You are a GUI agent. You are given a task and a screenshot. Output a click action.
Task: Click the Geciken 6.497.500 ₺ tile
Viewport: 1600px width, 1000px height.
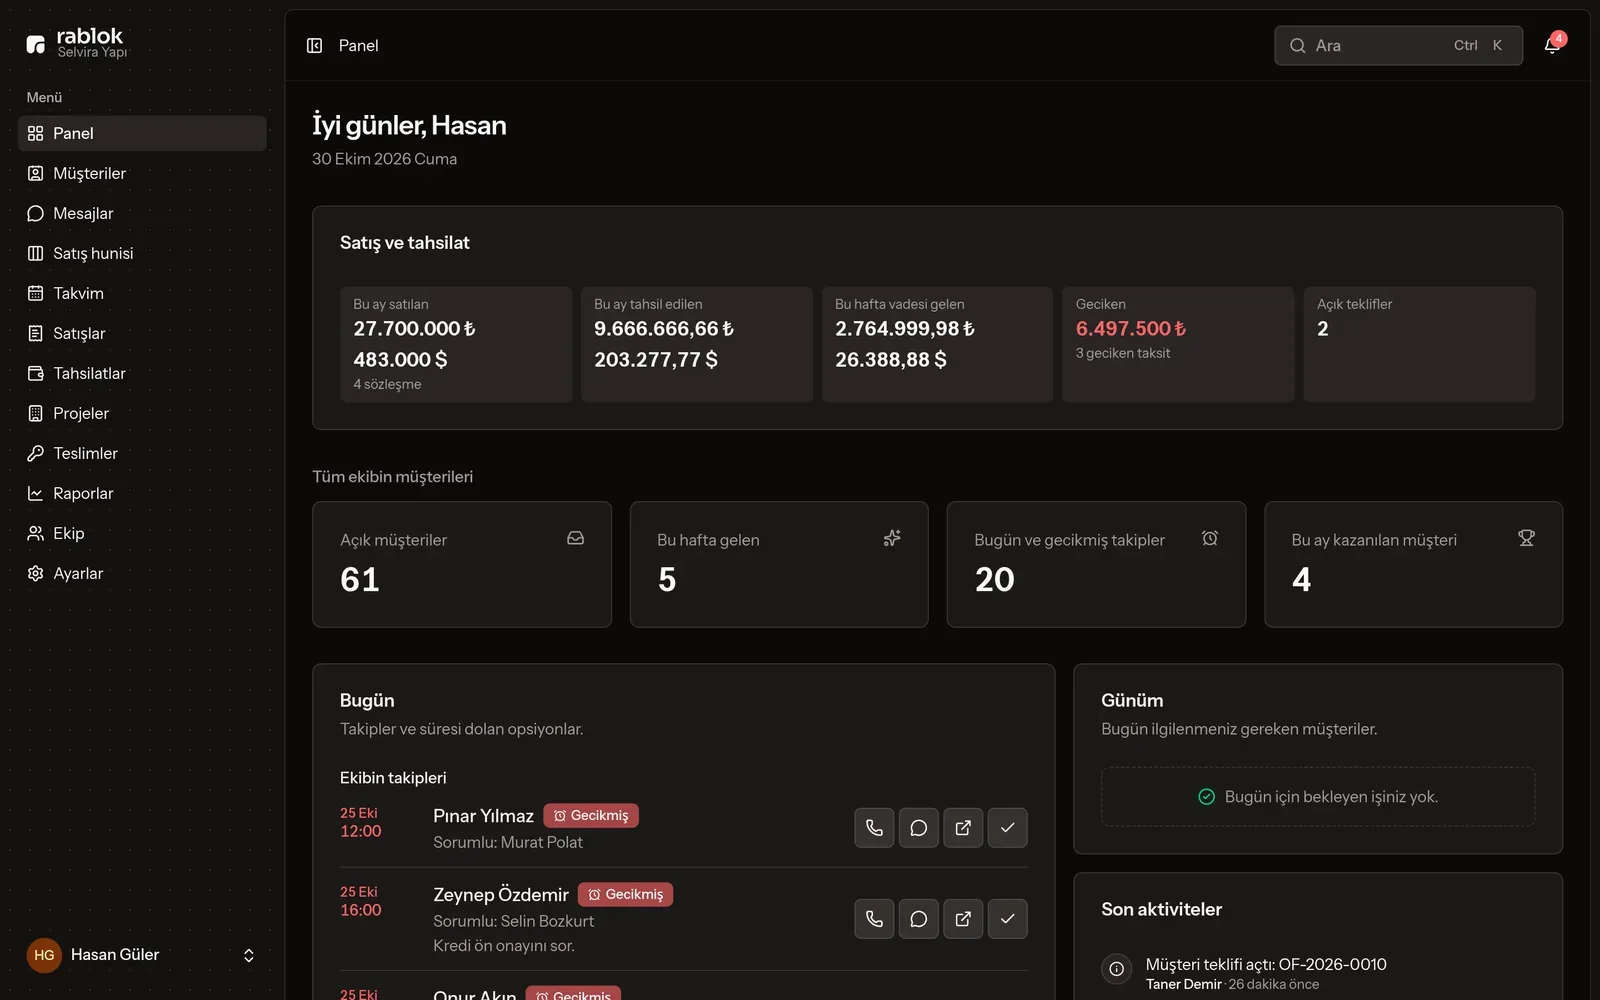(x=1178, y=344)
